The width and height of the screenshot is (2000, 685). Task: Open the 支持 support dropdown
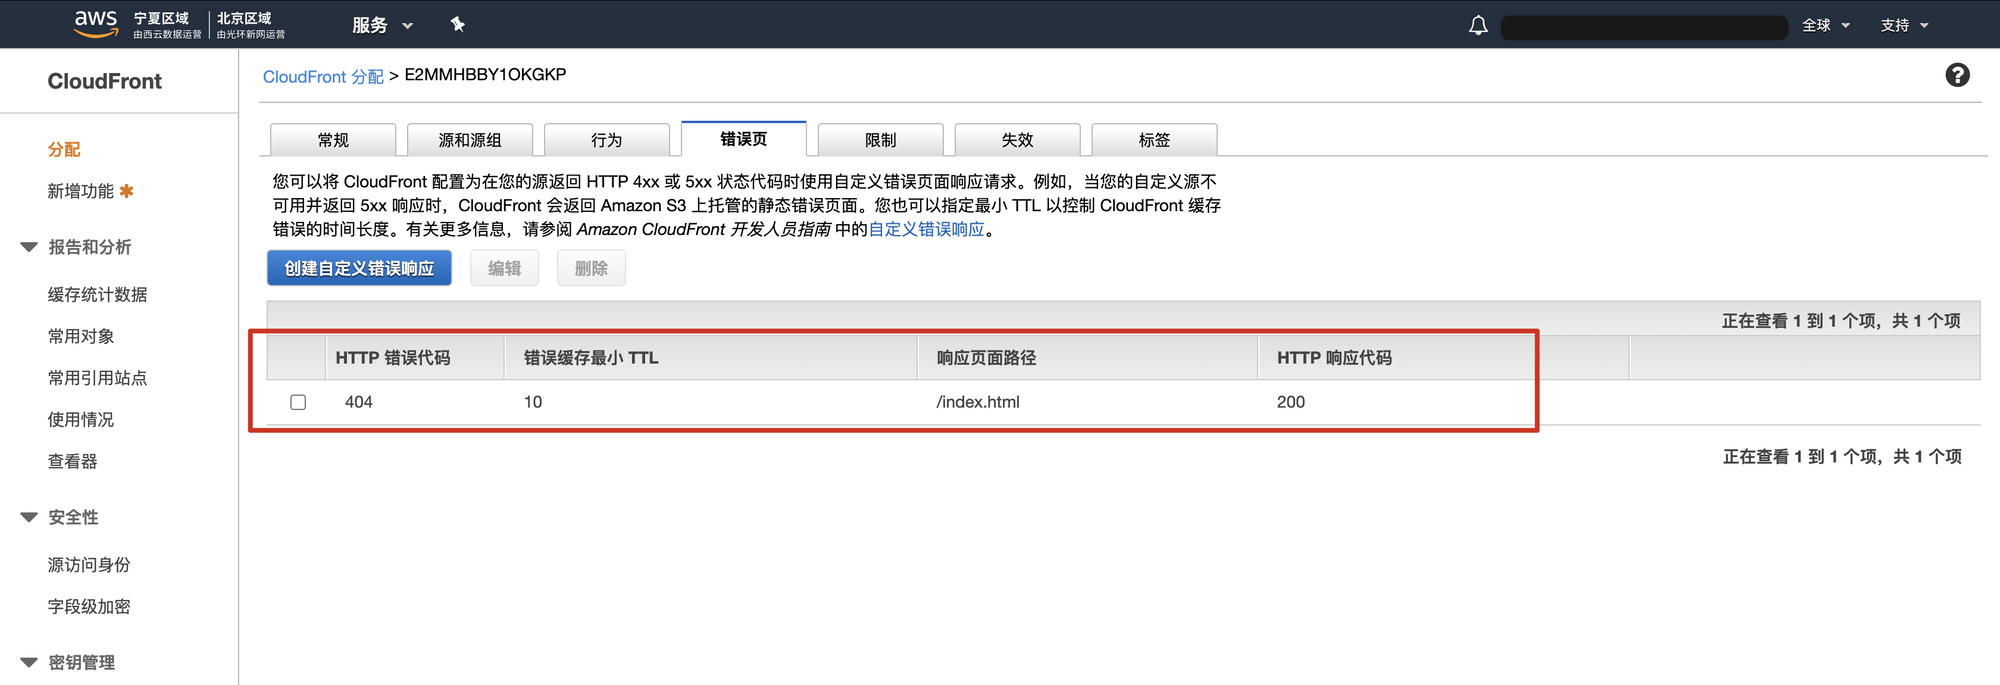(1903, 26)
